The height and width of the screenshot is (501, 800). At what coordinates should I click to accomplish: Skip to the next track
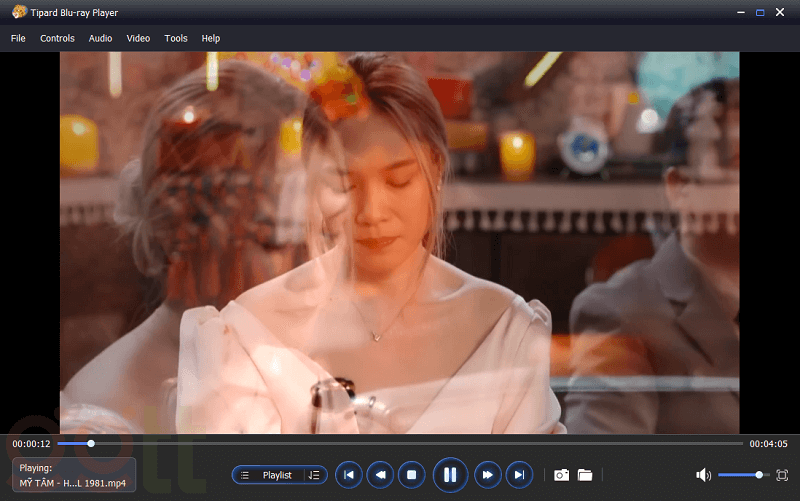[519, 474]
